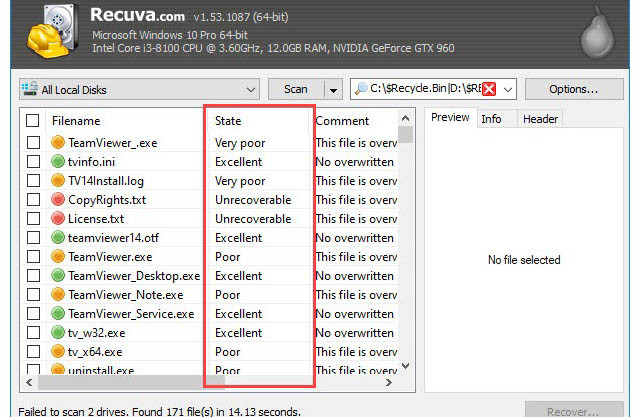Switch to the Preview tab

[450, 118]
